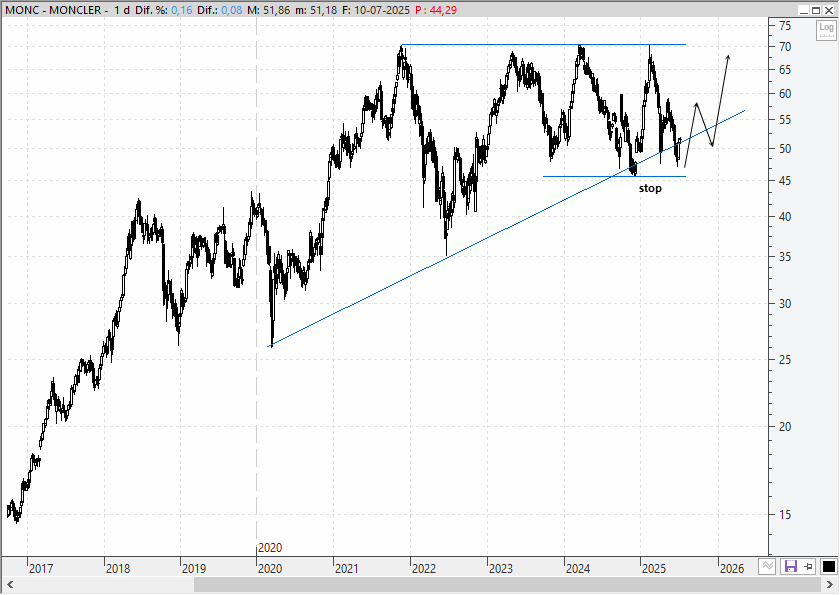The image size is (840, 595).
Task: Click the 2026 label on time axis
Action: point(732,568)
